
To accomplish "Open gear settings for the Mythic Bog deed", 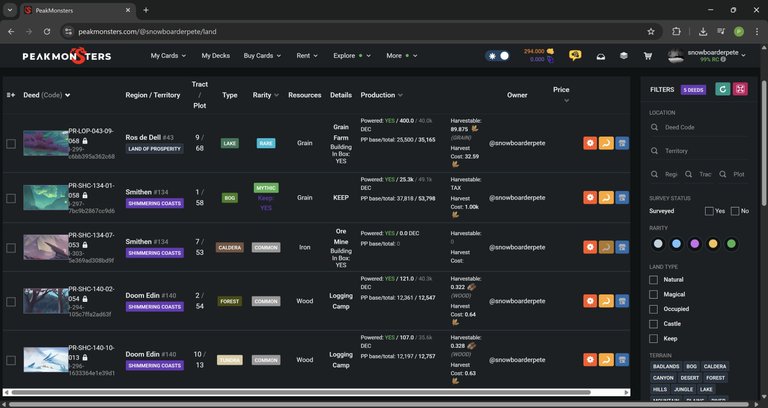I will click(x=590, y=197).
